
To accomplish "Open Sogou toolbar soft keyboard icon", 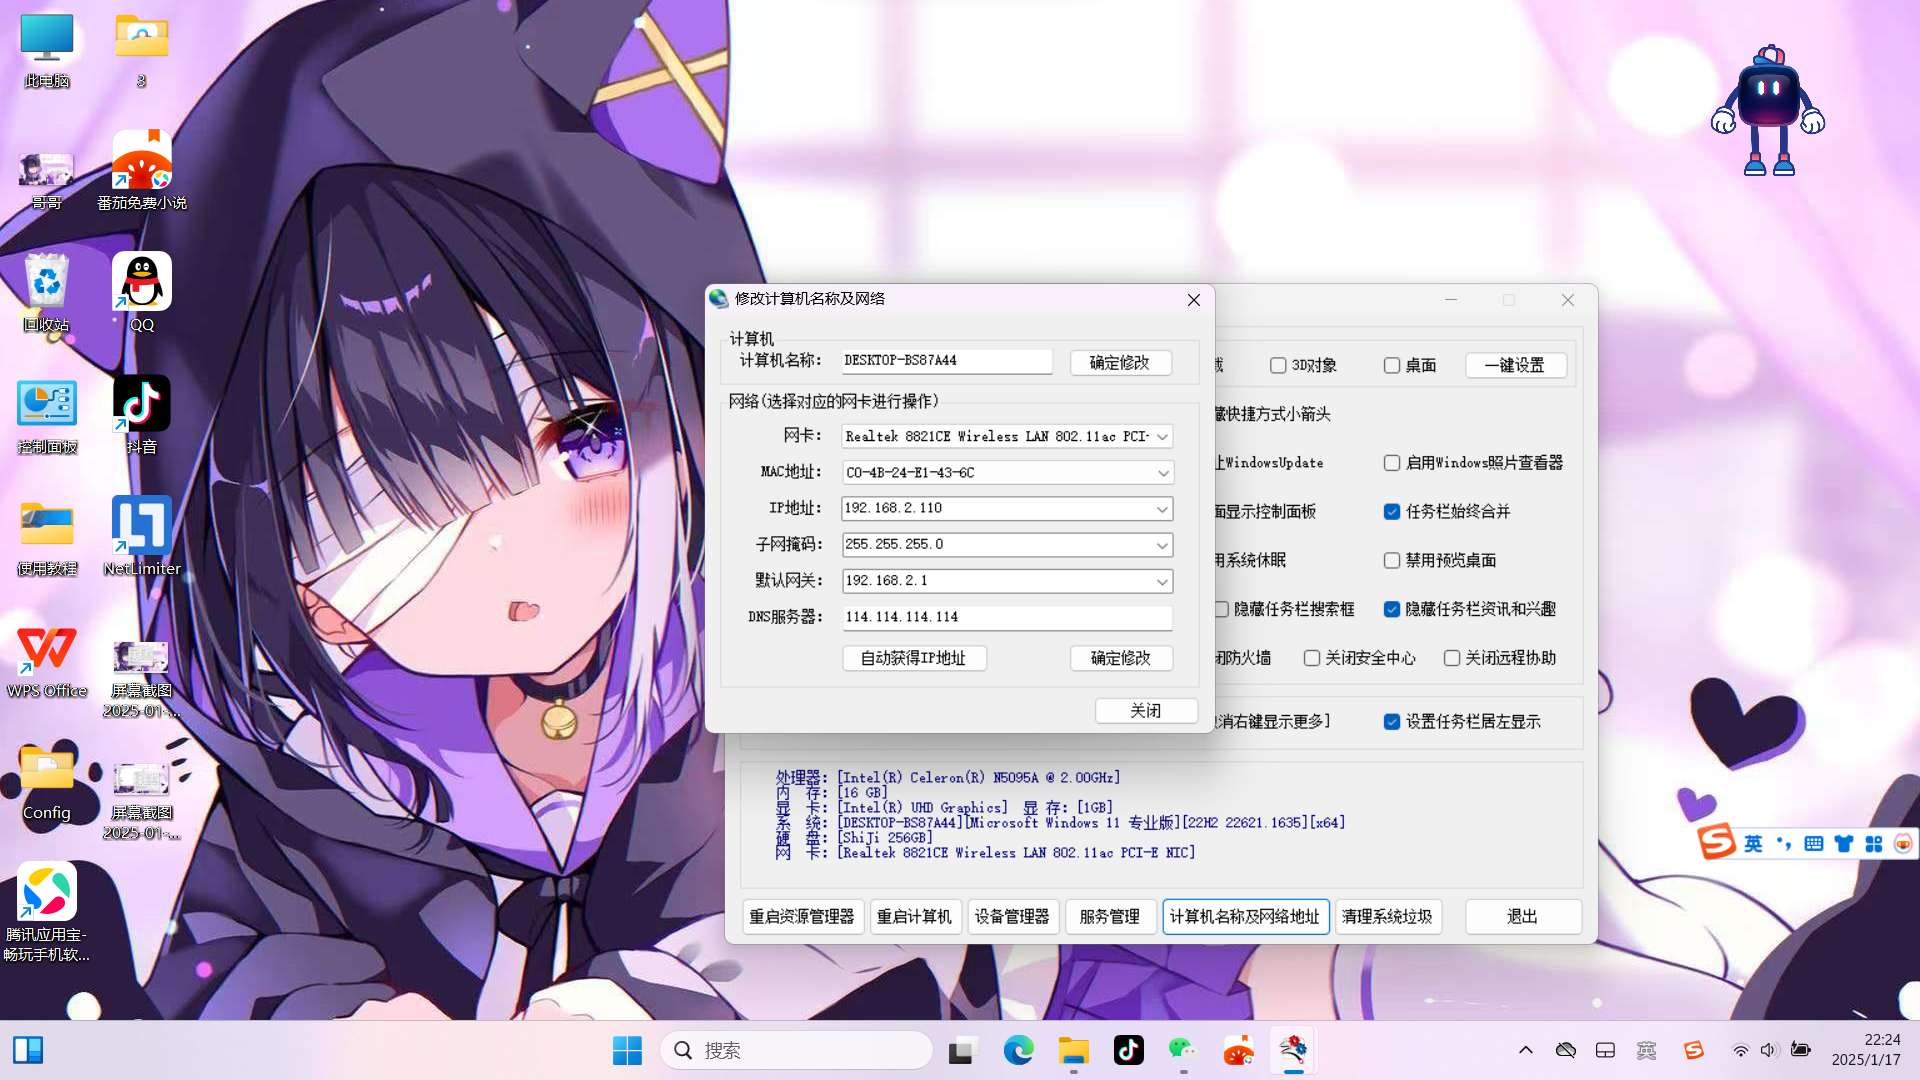I will pyautogui.click(x=1813, y=844).
